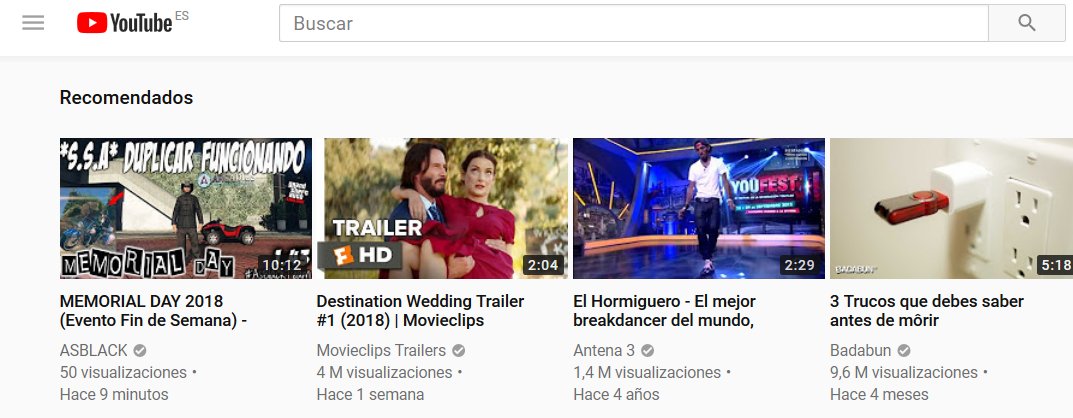
Task: Visit the Antena 3 channel
Action: (x=604, y=350)
